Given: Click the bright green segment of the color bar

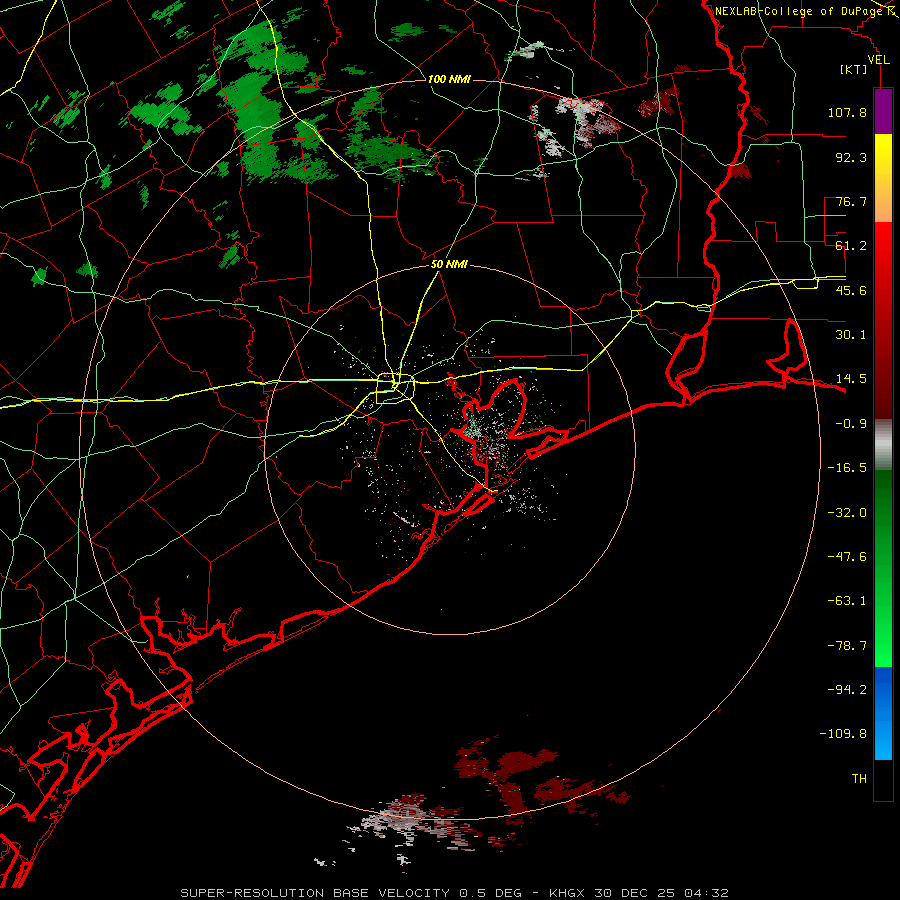Looking at the screenshot, I should click(883, 568).
